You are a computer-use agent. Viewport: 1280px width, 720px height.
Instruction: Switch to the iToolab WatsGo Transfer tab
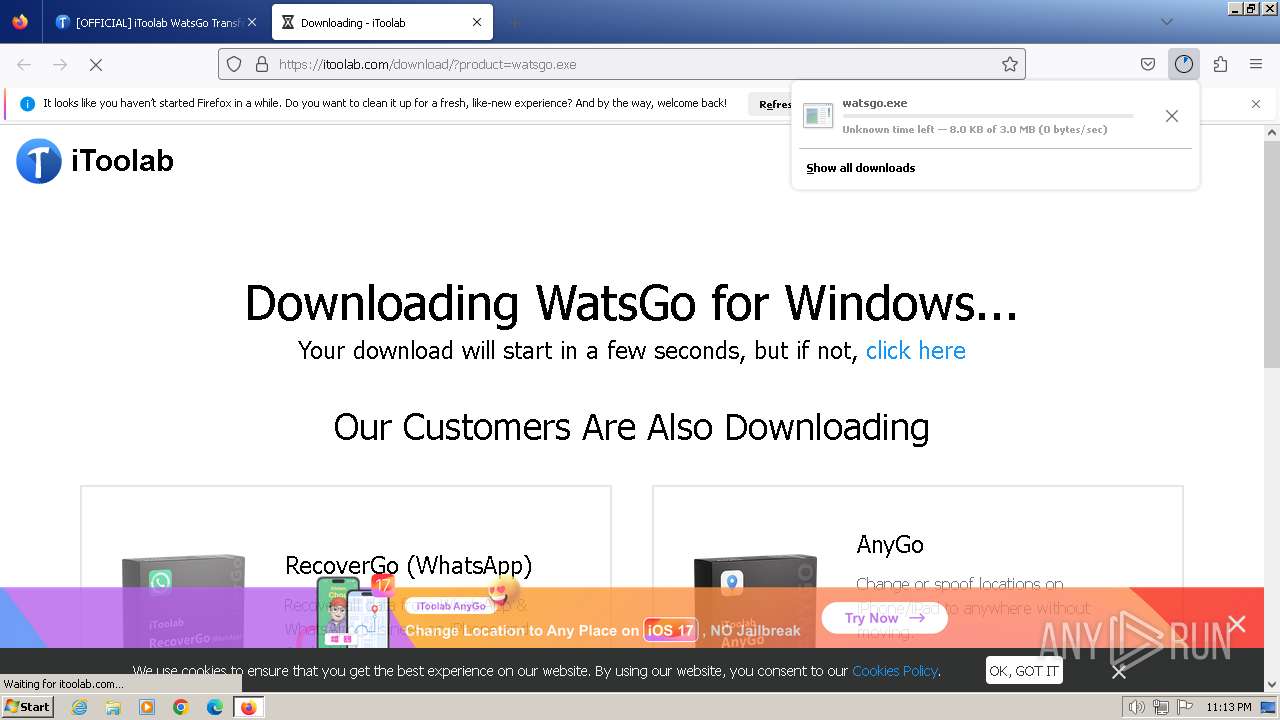(x=155, y=22)
